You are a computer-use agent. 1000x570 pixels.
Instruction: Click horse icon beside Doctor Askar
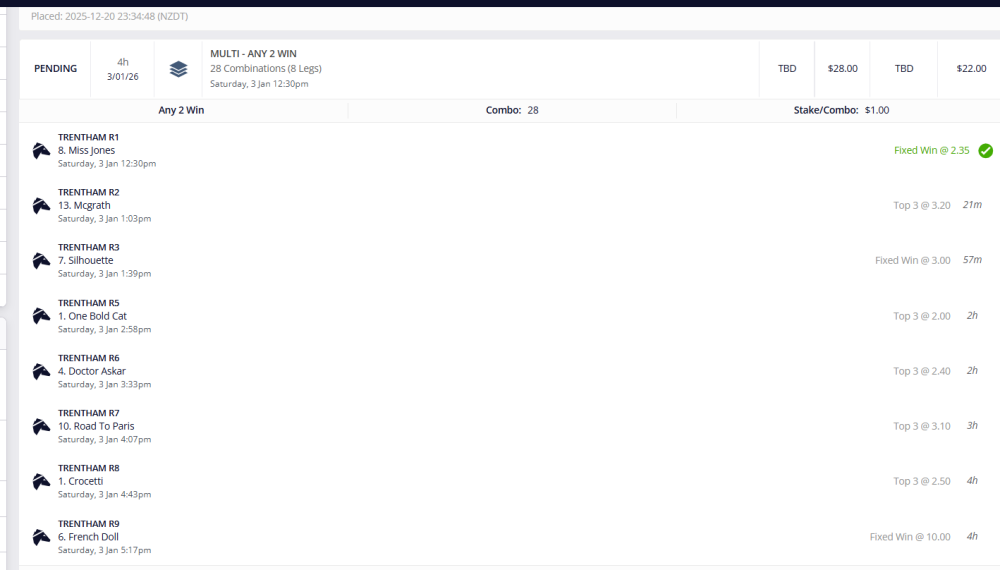pyautogui.click(x=41, y=371)
